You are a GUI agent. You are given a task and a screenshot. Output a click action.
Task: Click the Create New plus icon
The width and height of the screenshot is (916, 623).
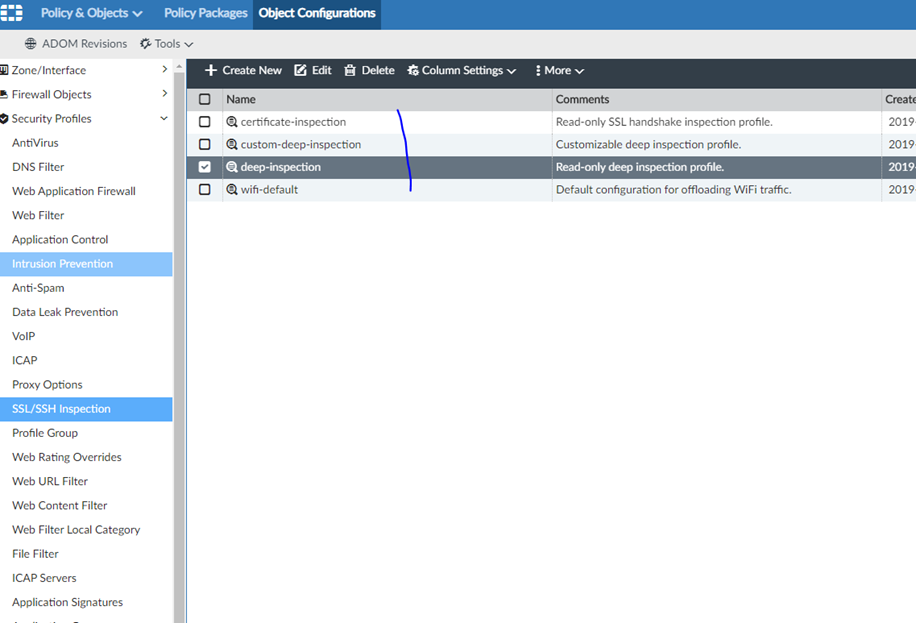pyautogui.click(x=211, y=71)
